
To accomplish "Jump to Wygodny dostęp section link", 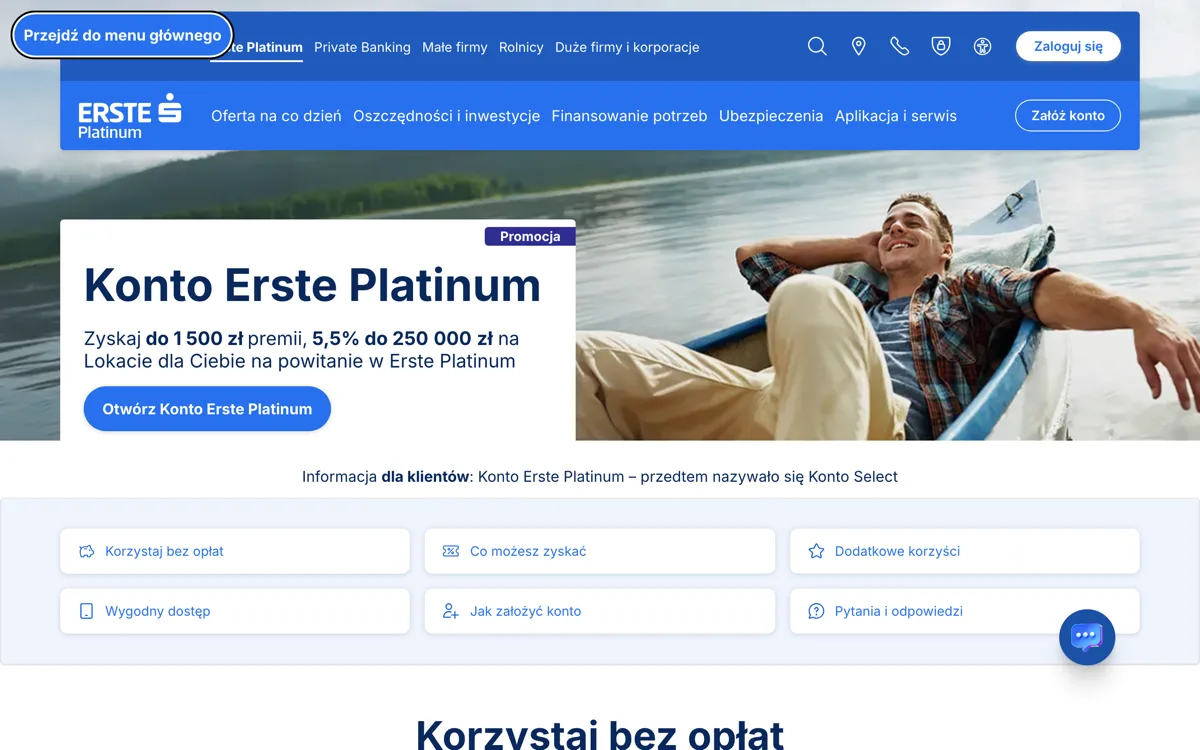I will pos(235,611).
